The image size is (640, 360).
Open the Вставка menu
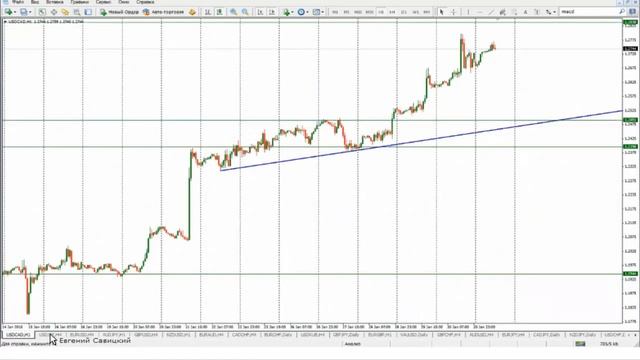coord(54,2)
